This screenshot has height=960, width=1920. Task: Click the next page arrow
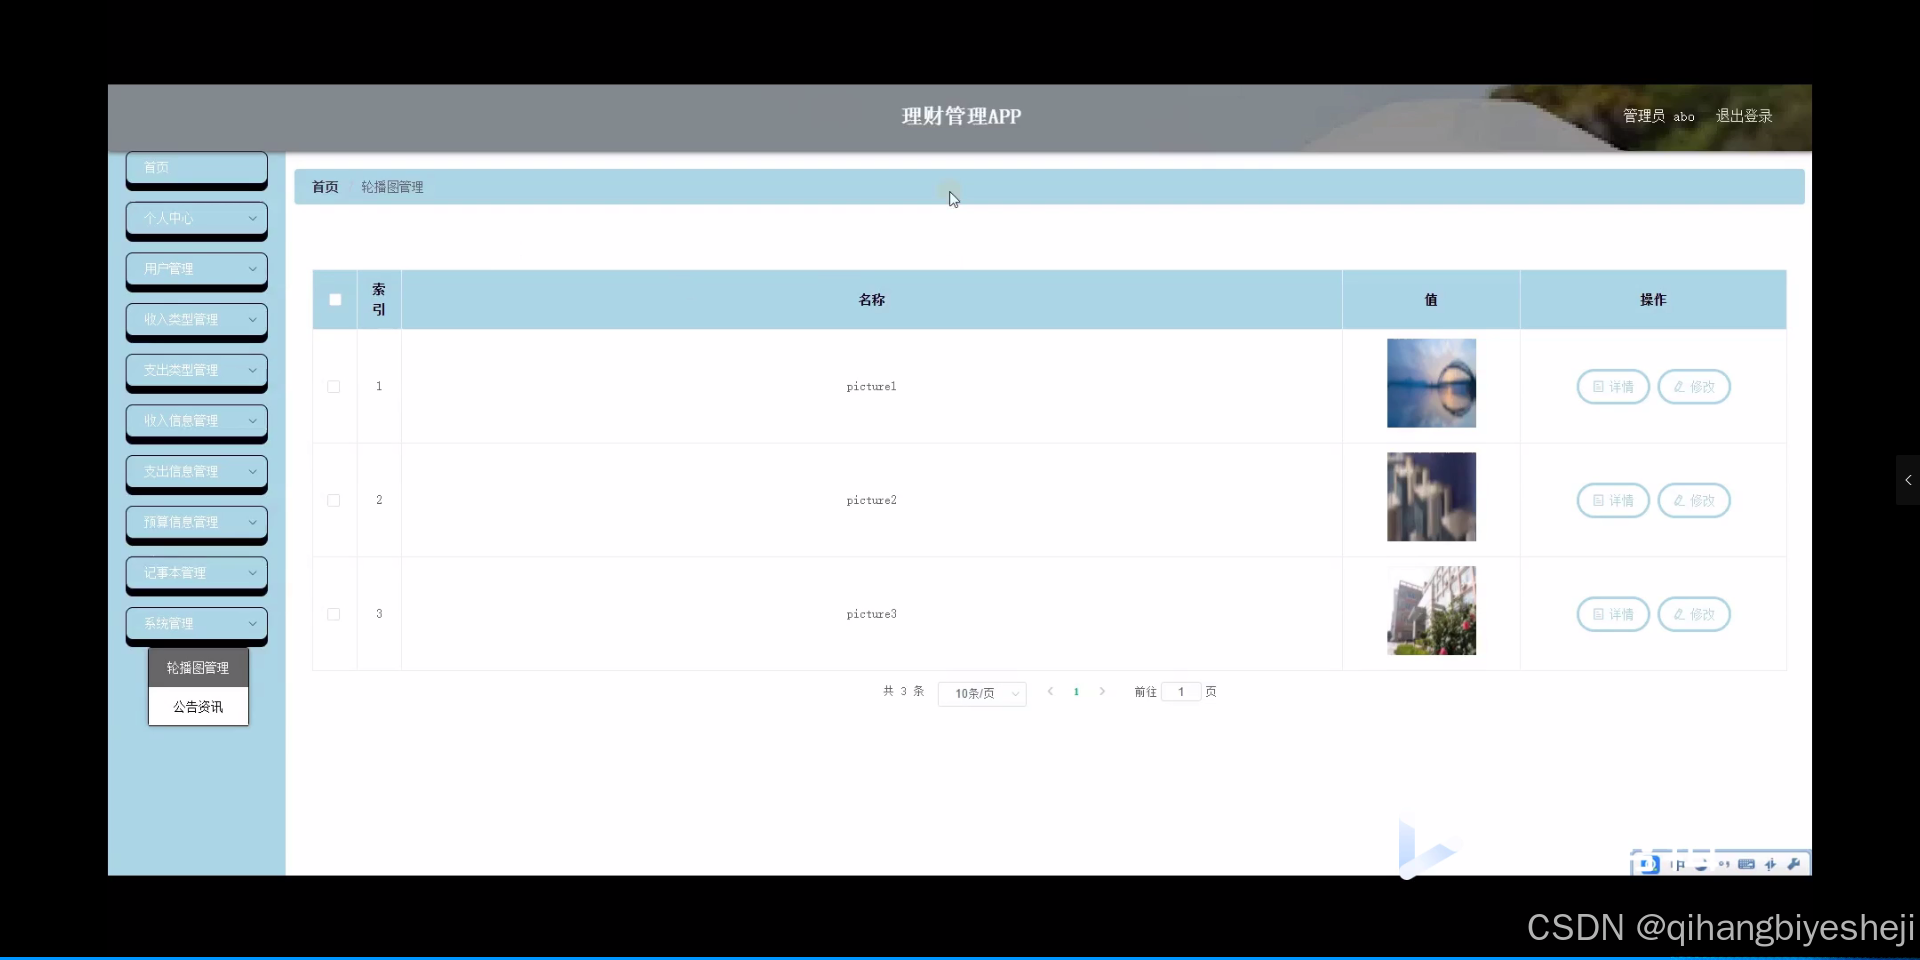point(1102,691)
